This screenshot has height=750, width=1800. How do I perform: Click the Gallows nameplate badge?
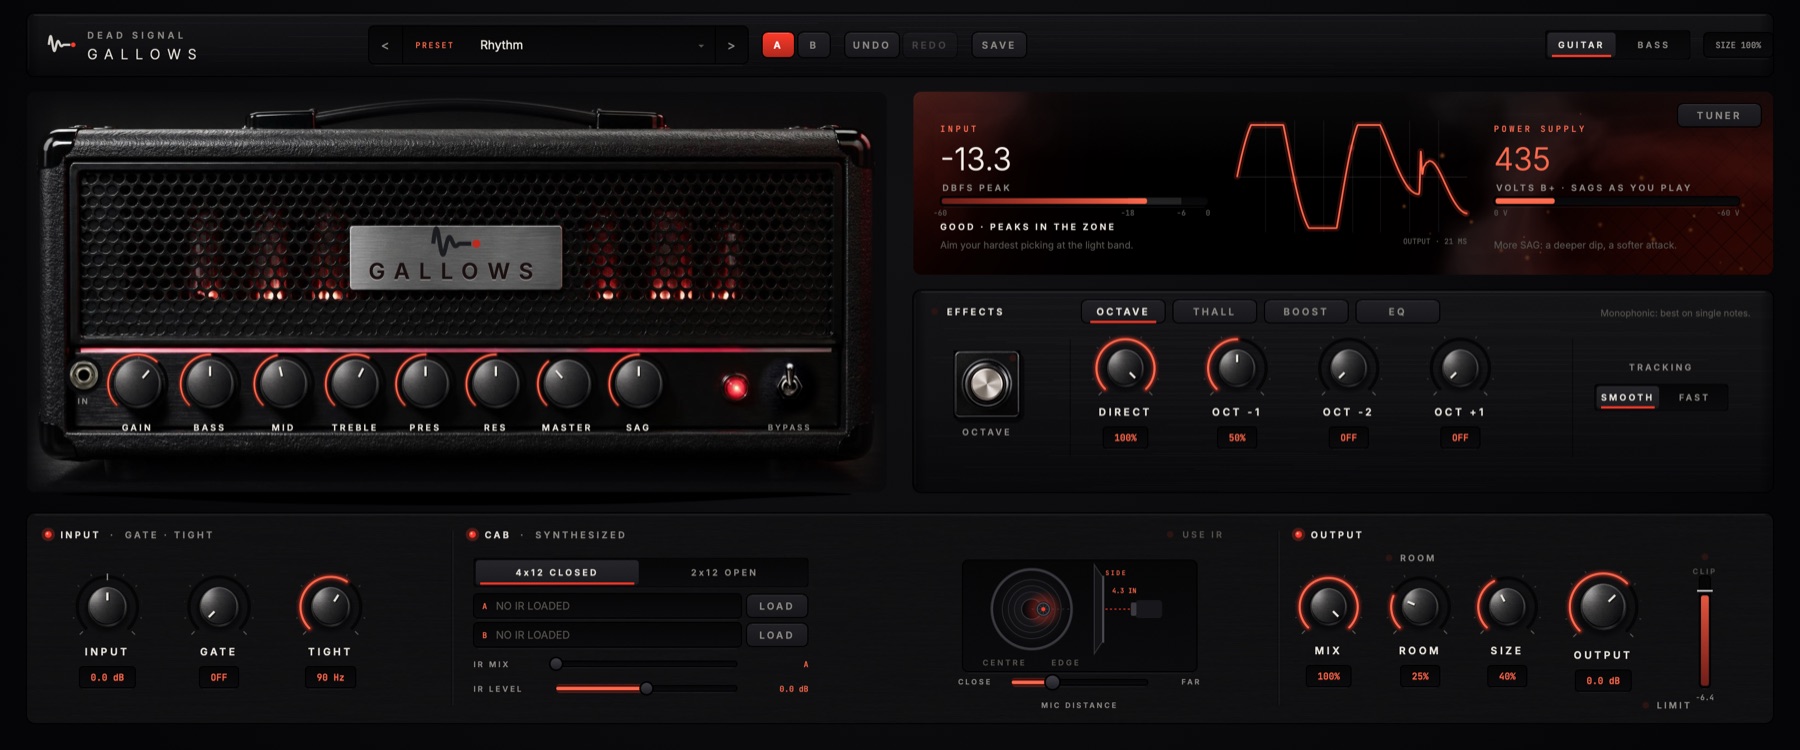(x=455, y=257)
